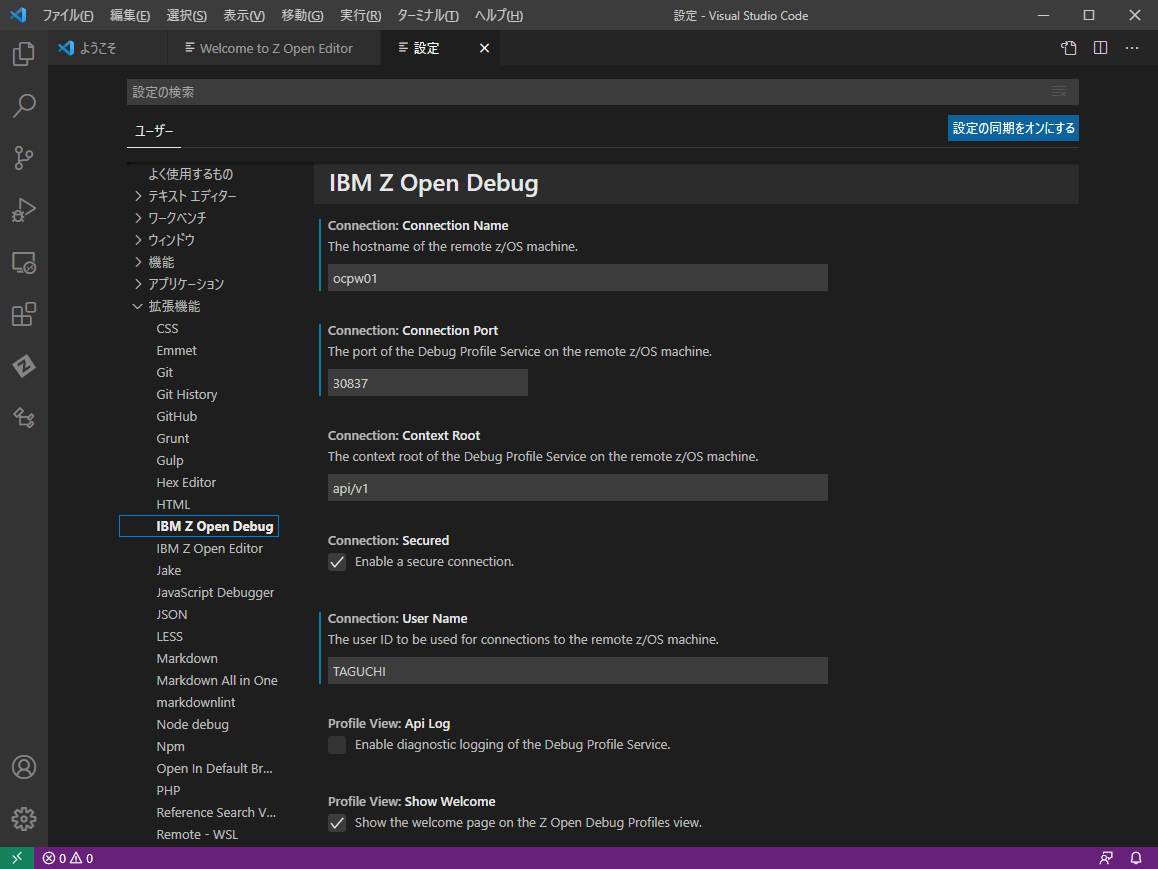Edit the Connection Port field 30837

point(428,383)
